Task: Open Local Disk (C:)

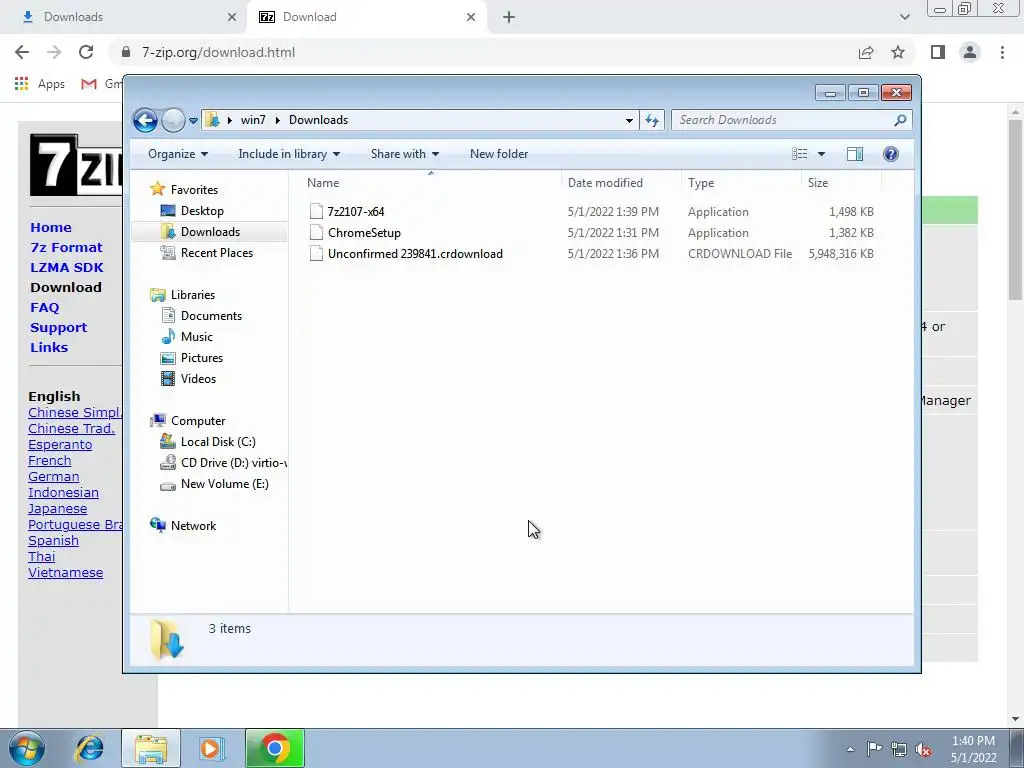Action: coord(218,442)
